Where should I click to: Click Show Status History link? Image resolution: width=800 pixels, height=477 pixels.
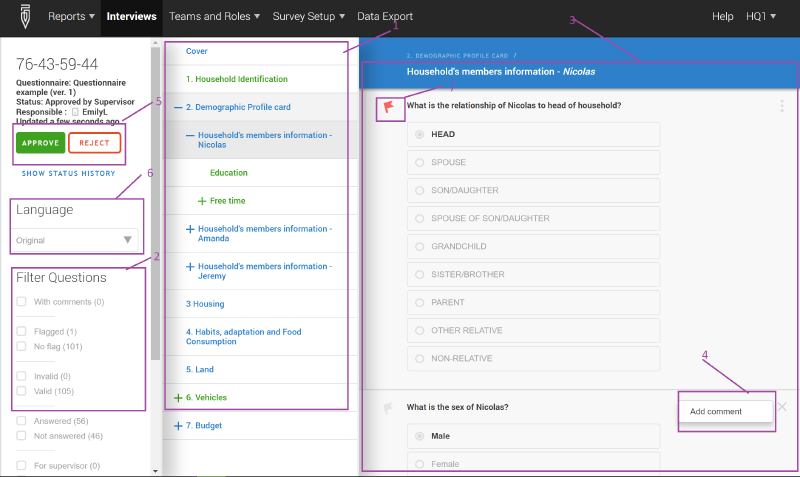pos(68,173)
